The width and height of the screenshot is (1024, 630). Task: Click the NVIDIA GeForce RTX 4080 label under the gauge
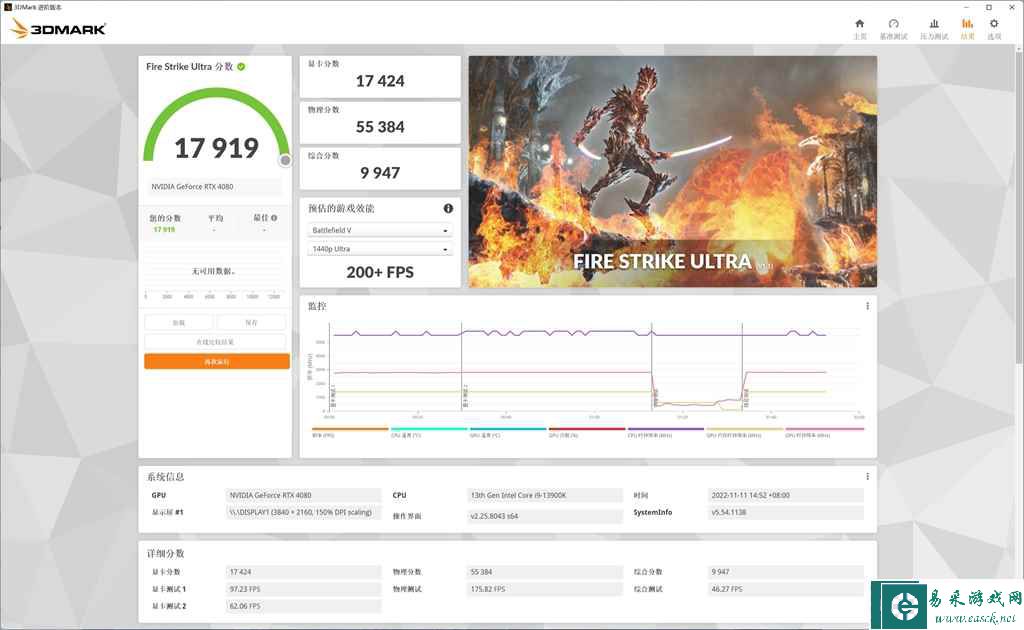point(213,187)
